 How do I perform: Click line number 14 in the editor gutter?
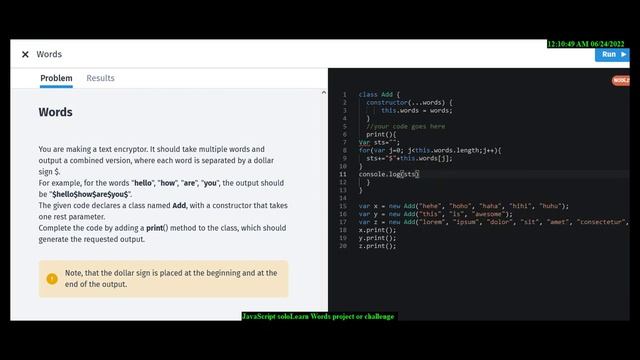[x=343, y=198]
